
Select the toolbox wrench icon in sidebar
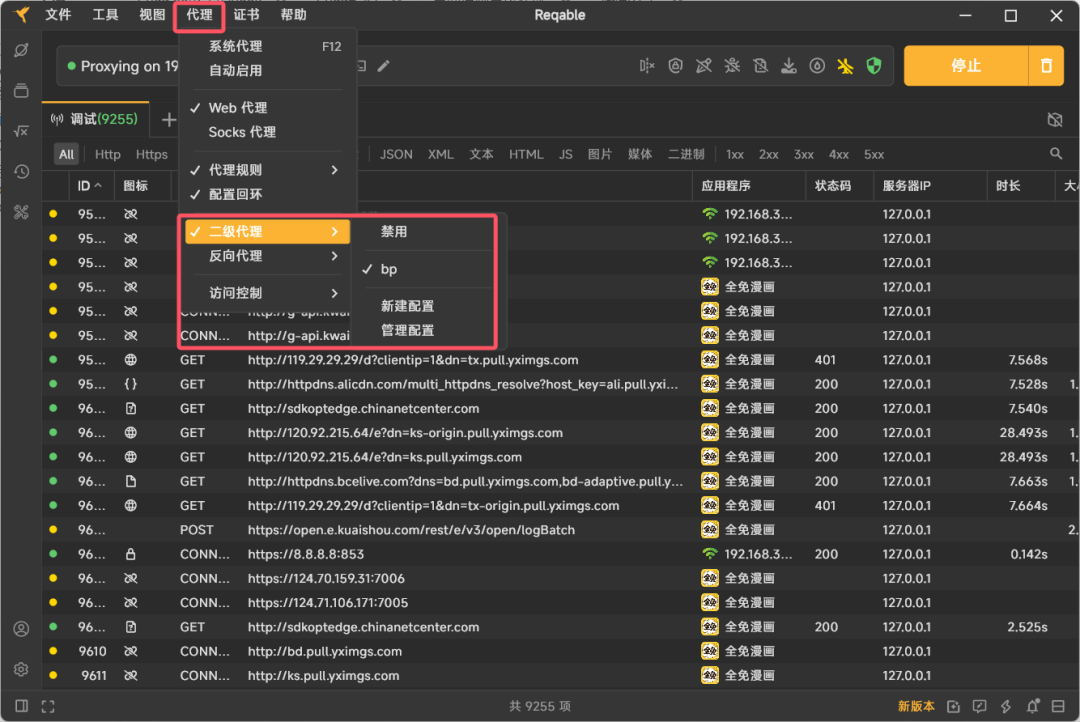21,213
